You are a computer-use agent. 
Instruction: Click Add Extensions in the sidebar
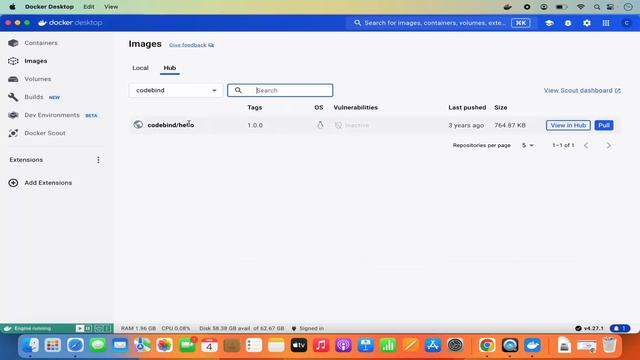tap(48, 183)
